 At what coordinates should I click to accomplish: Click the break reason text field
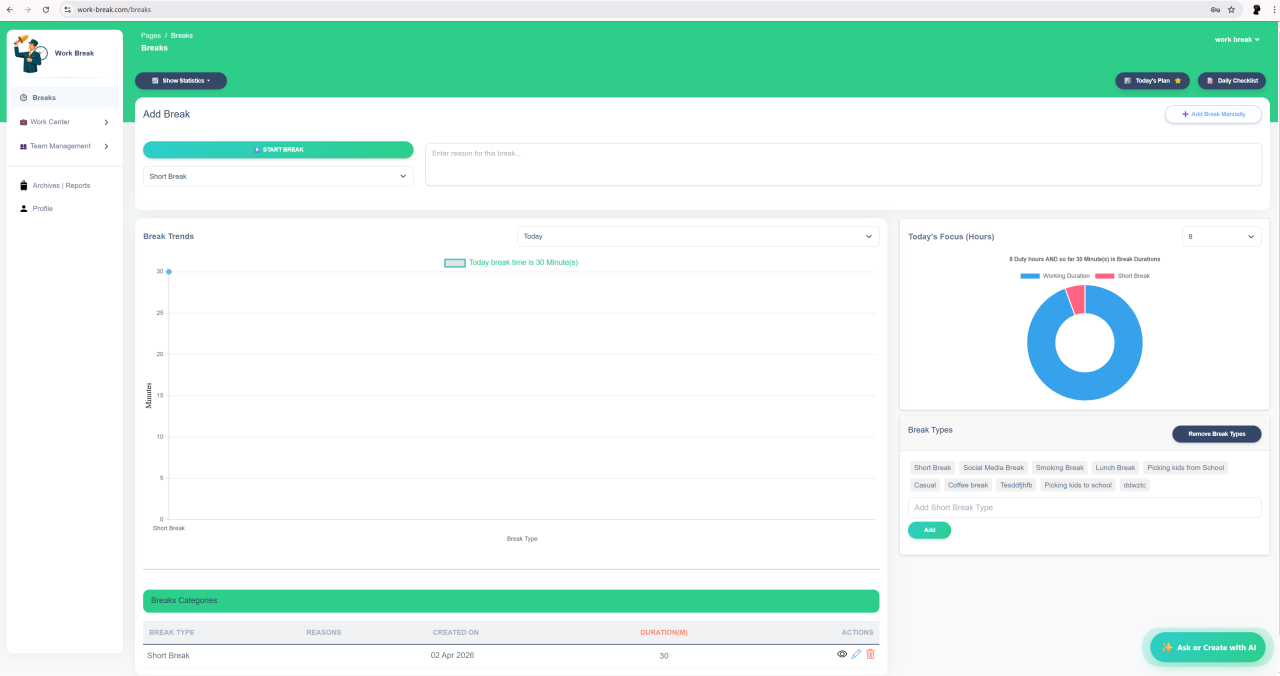point(843,165)
